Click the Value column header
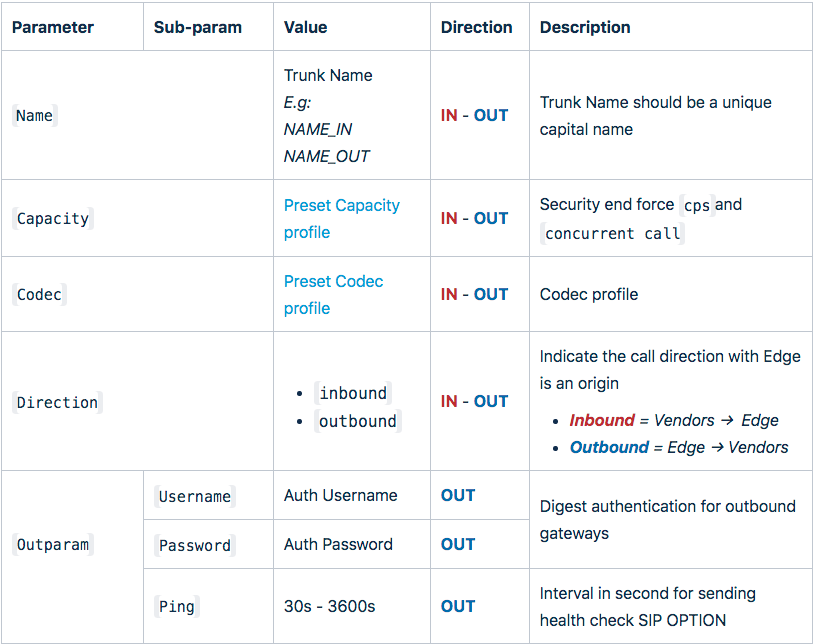 tap(305, 27)
